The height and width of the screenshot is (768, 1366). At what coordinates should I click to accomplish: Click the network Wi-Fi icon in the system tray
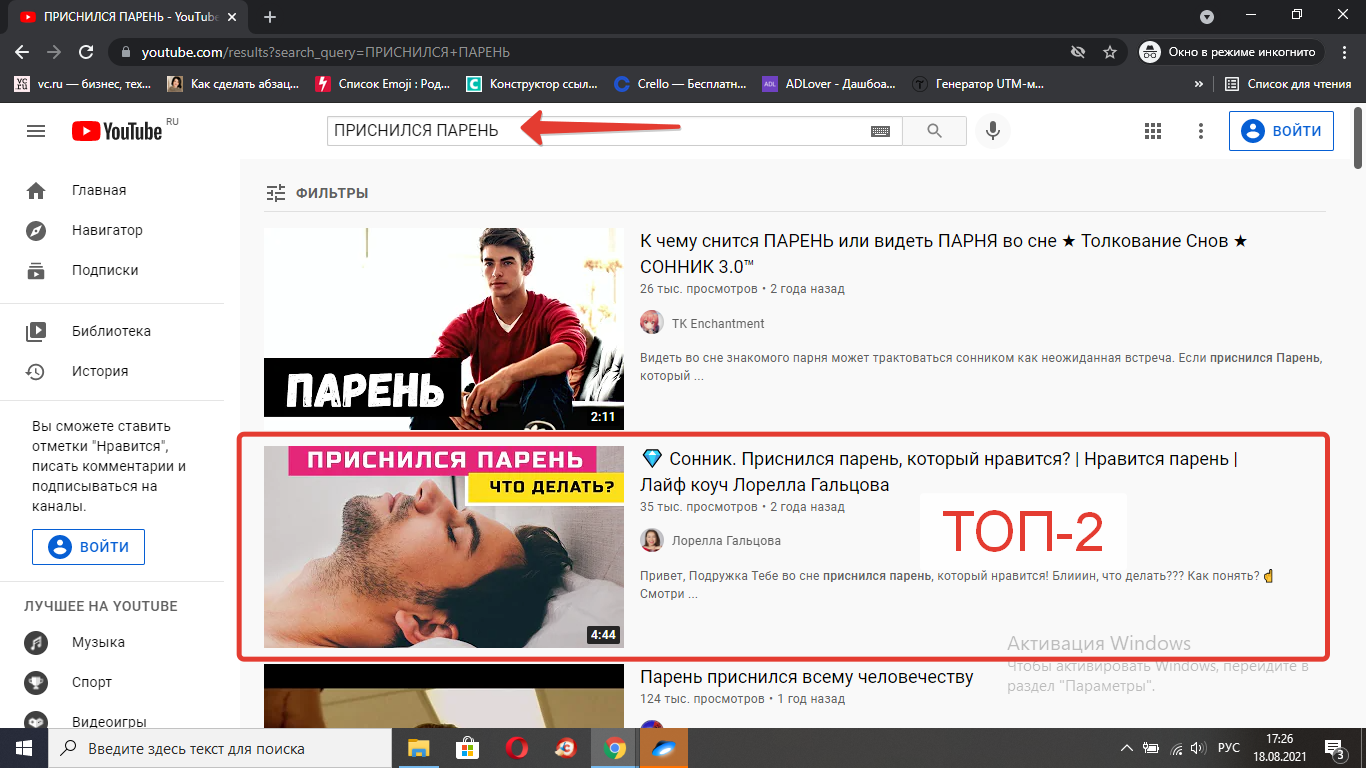click(1176, 748)
